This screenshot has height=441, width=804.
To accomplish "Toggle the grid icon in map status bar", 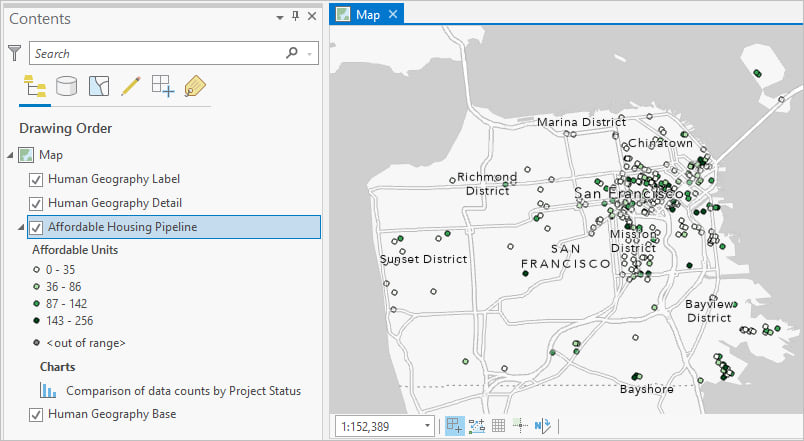I will (498, 426).
